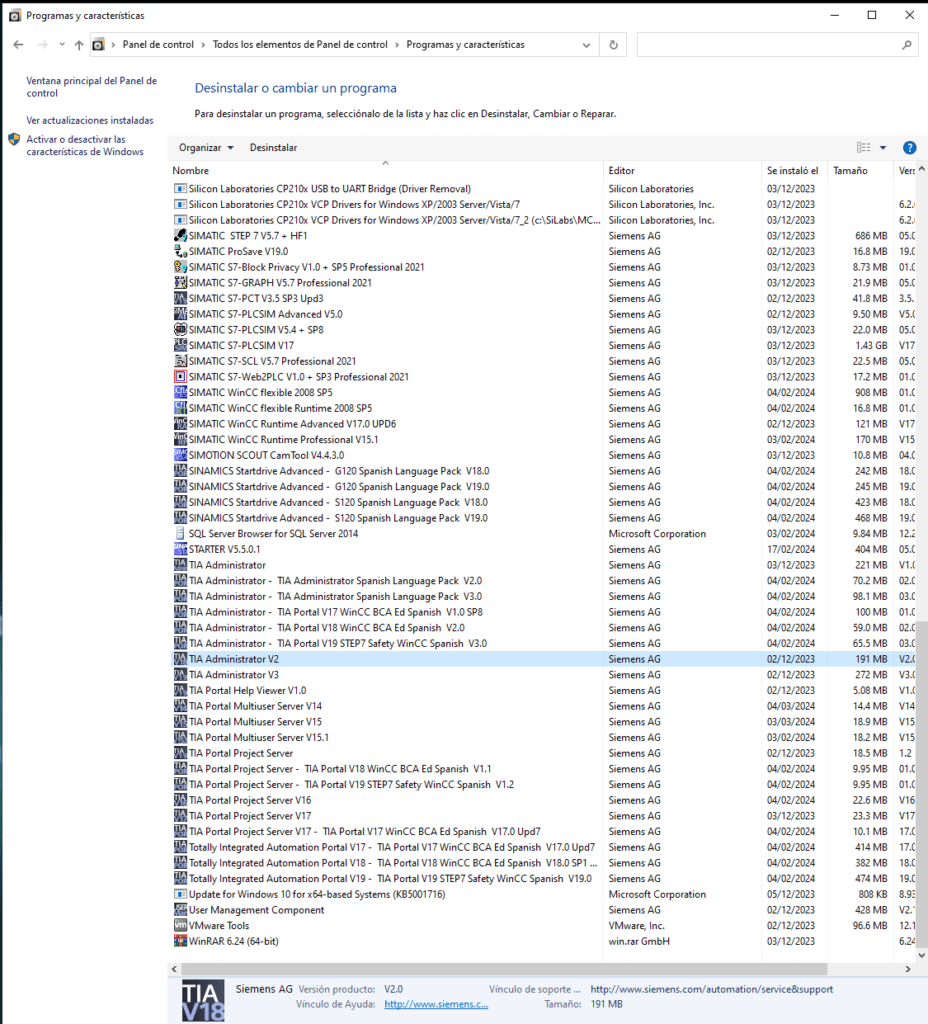Click the TIA V18 details pane logo
The height and width of the screenshot is (1024, 928).
tap(203, 1000)
